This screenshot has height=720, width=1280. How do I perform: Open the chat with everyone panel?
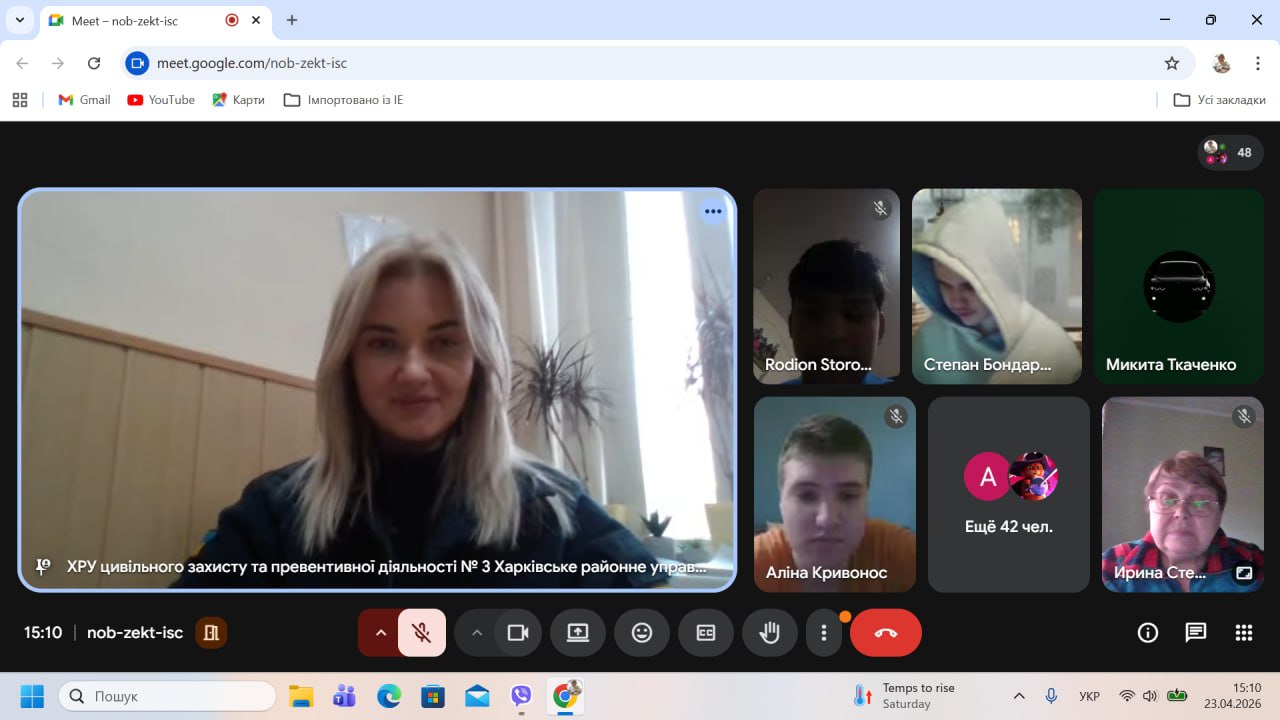pyautogui.click(x=1196, y=632)
